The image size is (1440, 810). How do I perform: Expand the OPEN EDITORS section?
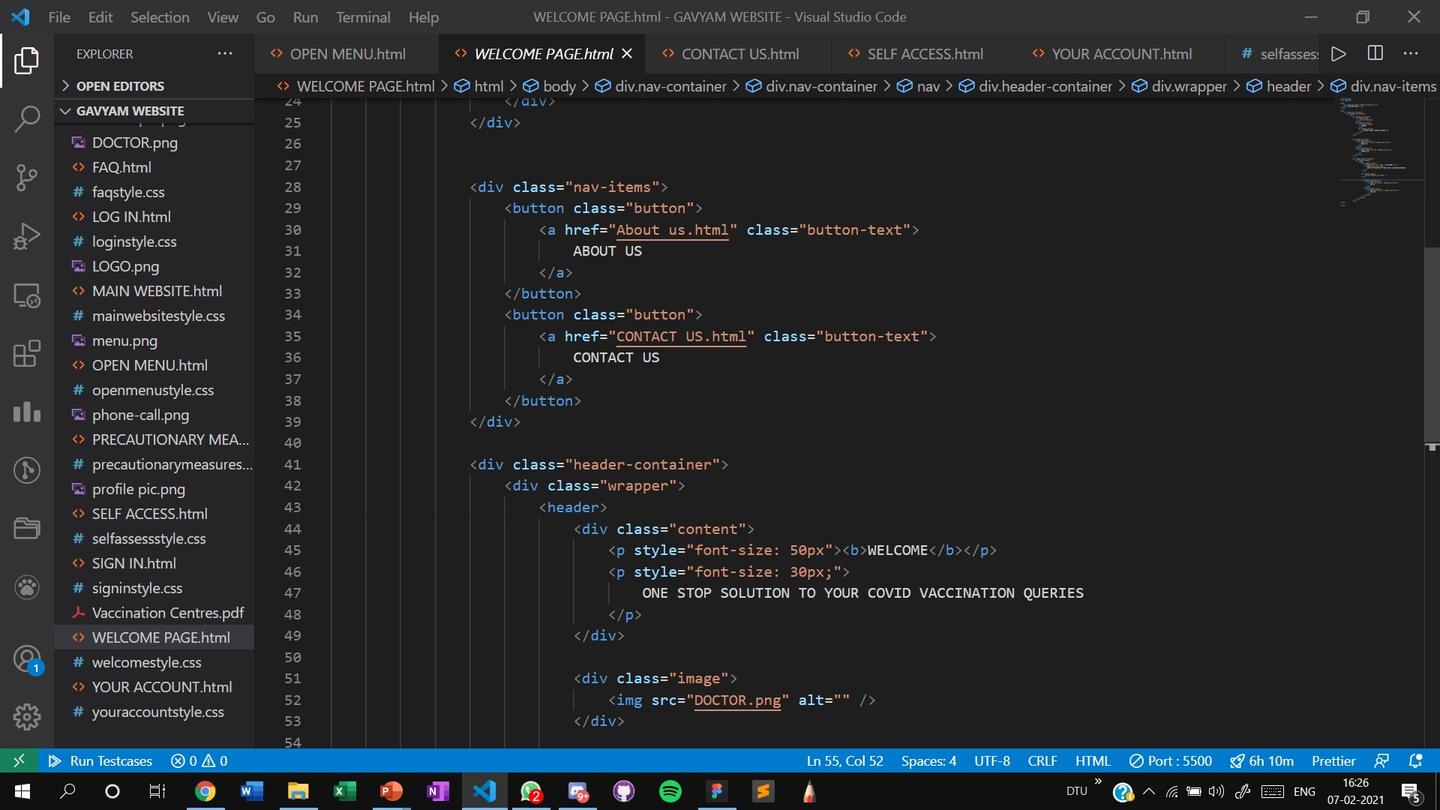155,86
